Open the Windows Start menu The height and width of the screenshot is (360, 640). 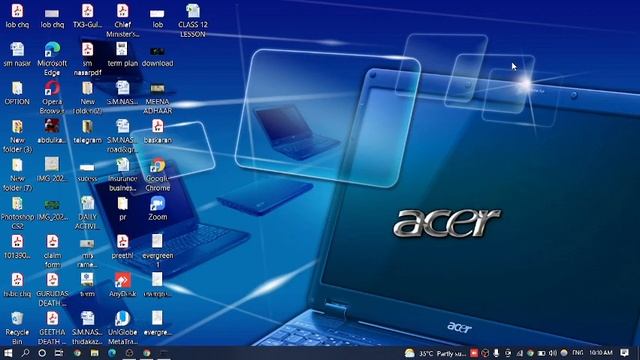8,353
